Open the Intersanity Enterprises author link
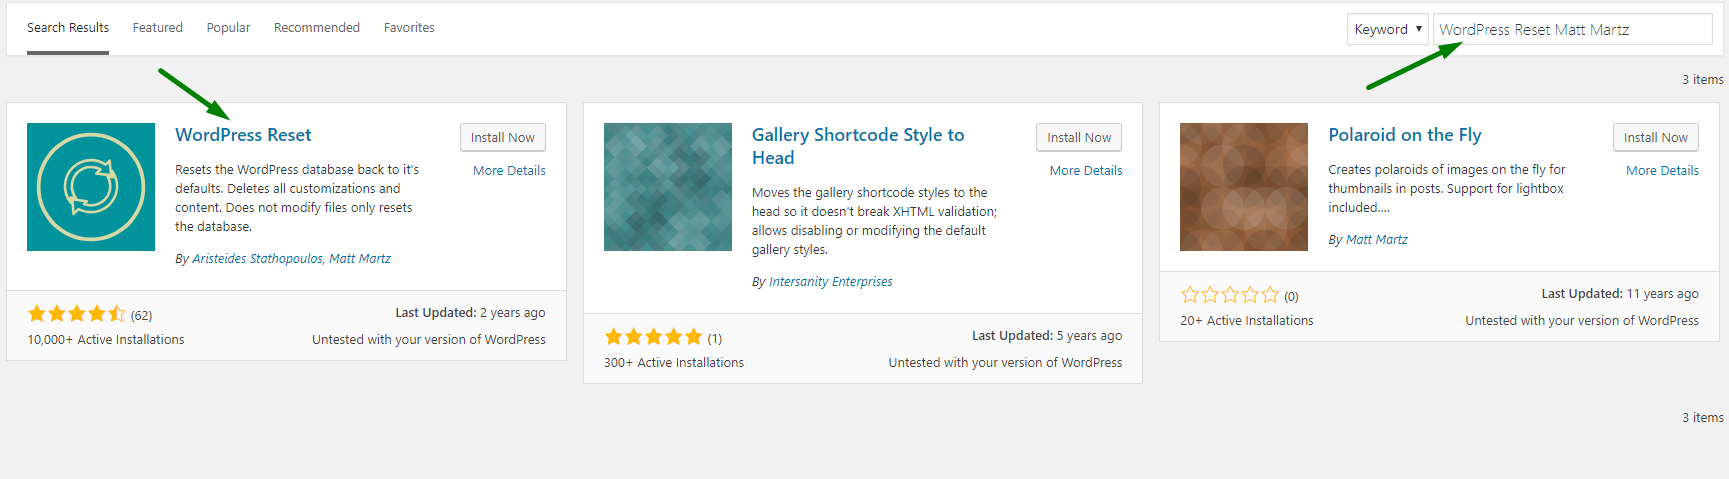1729x479 pixels. [x=831, y=282]
